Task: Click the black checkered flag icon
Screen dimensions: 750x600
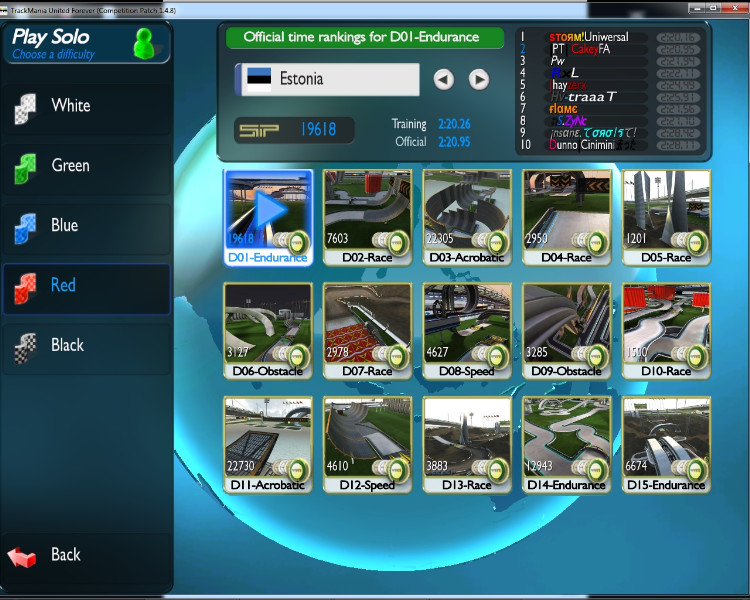Action: [x=24, y=347]
